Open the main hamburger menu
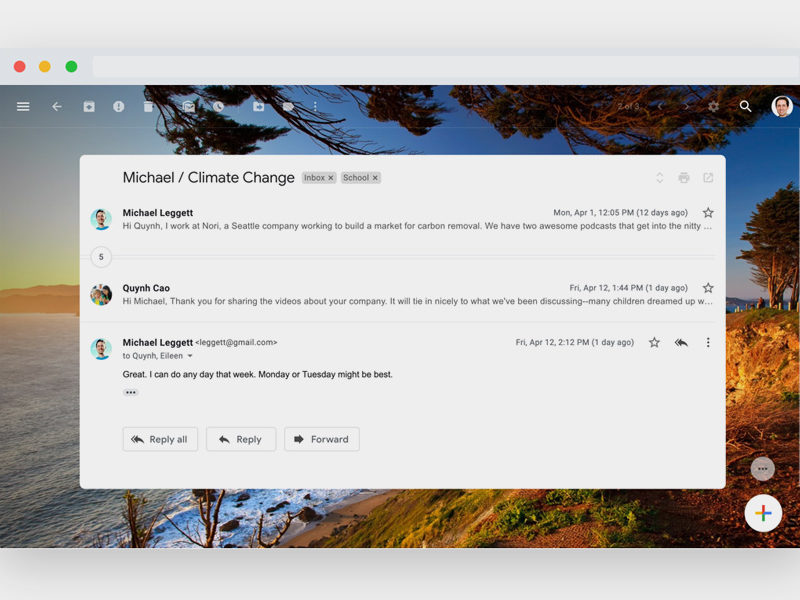 pyautogui.click(x=23, y=106)
